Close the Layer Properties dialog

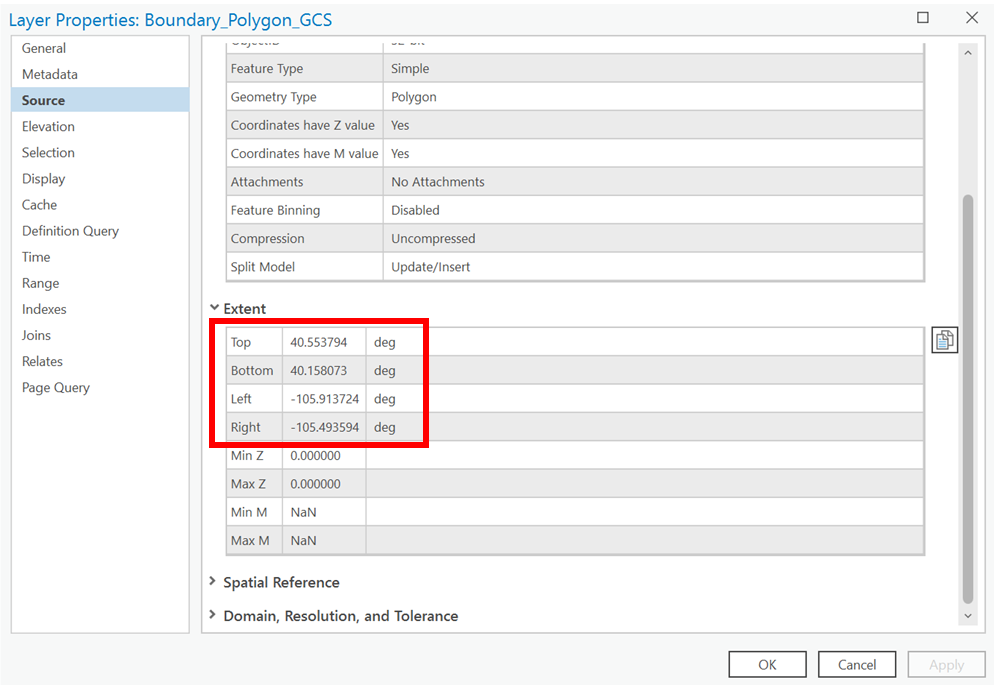(x=971, y=18)
